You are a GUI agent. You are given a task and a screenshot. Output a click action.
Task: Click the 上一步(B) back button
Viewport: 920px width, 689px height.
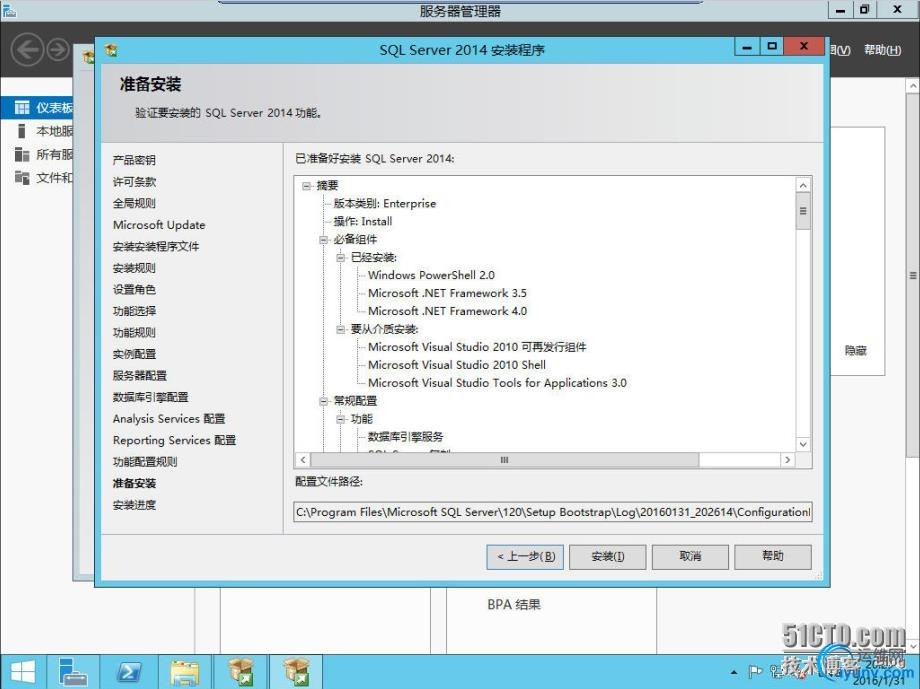point(525,556)
